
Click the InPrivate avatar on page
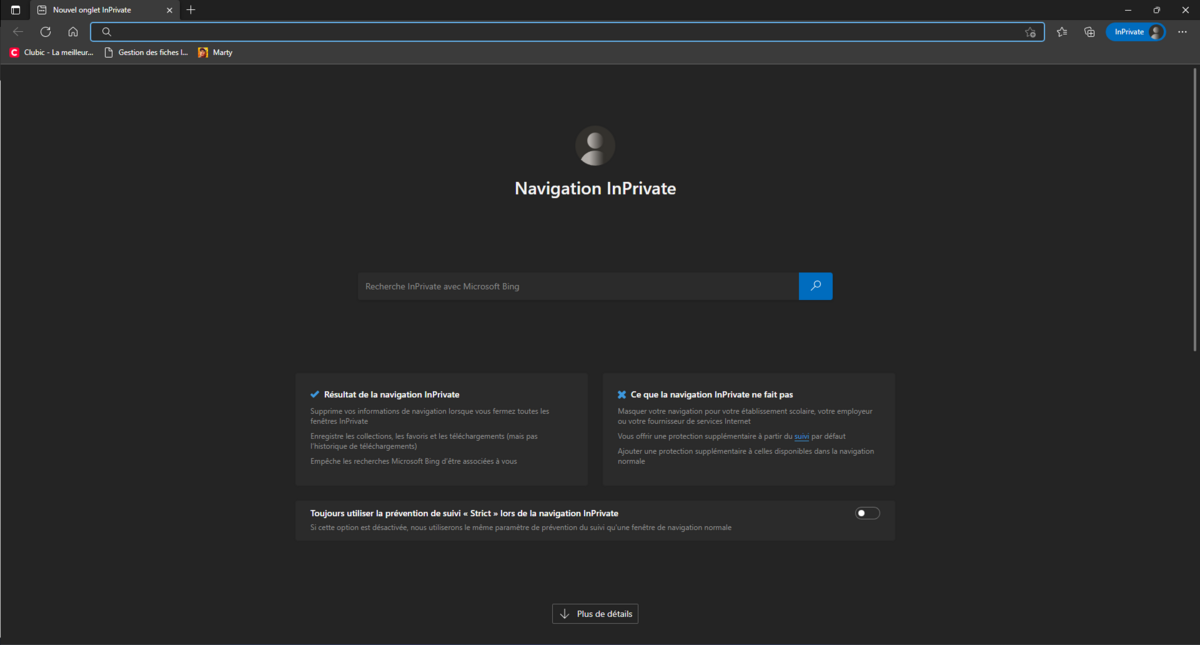tap(595, 146)
